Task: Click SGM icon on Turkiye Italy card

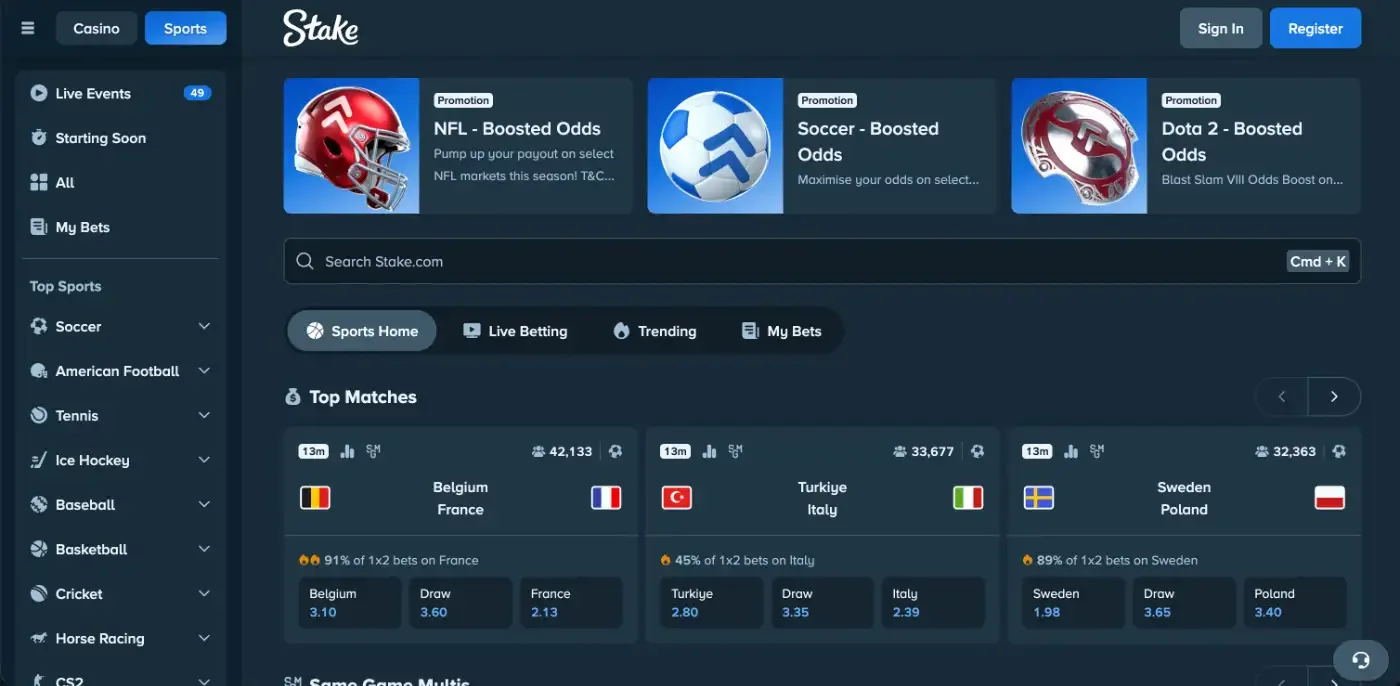Action: (736, 451)
